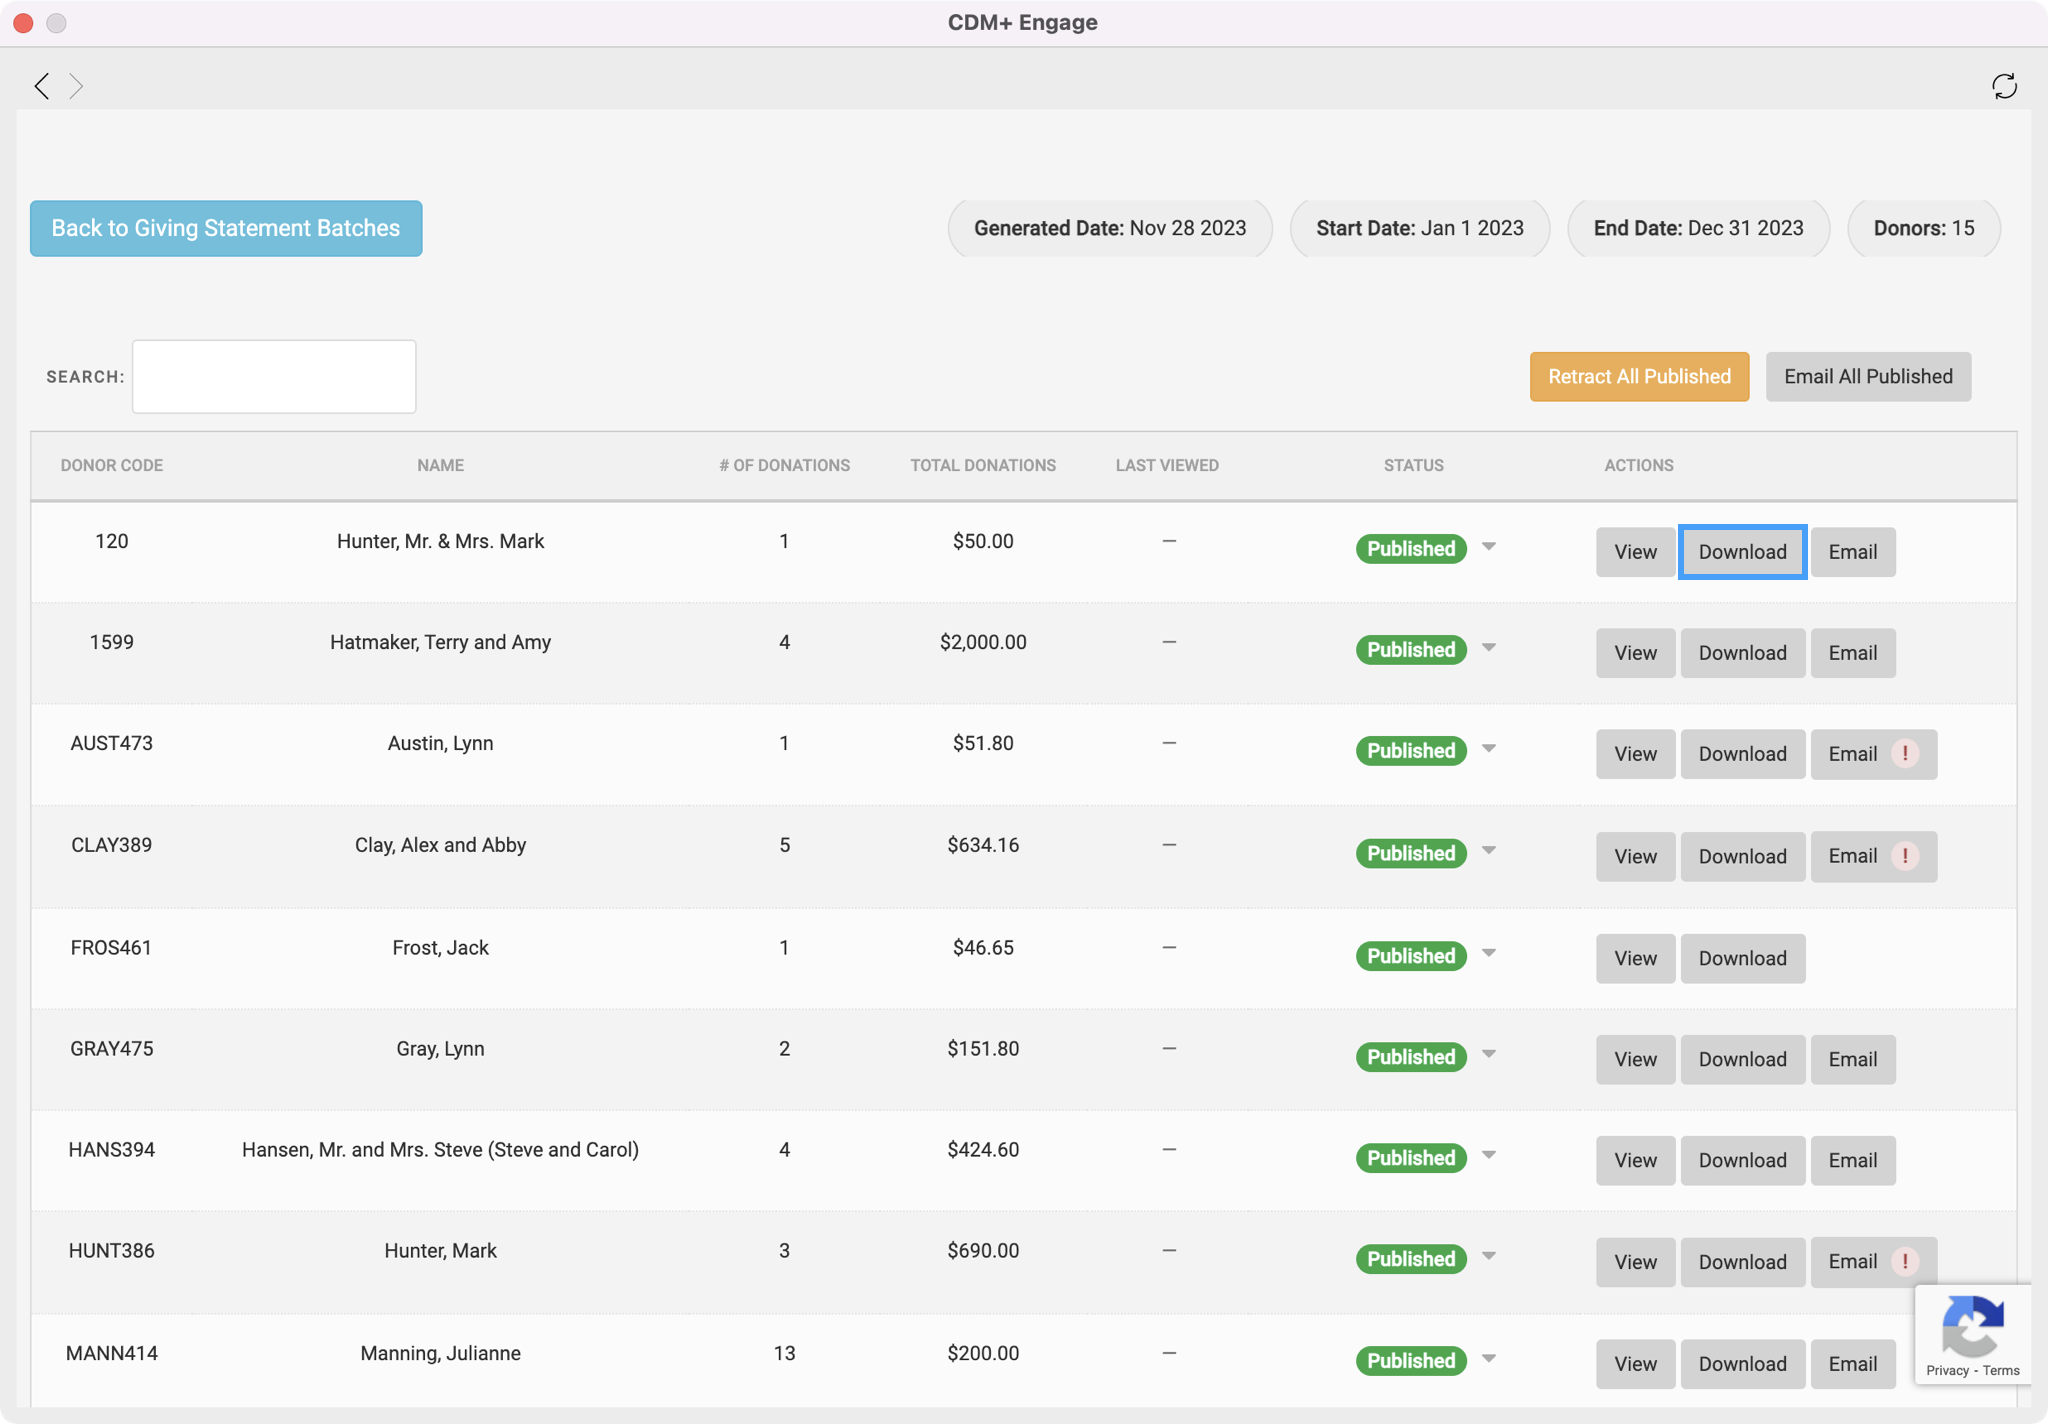Open reCAPTCHA Privacy link
The width and height of the screenshot is (2048, 1424).
[1947, 1370]
